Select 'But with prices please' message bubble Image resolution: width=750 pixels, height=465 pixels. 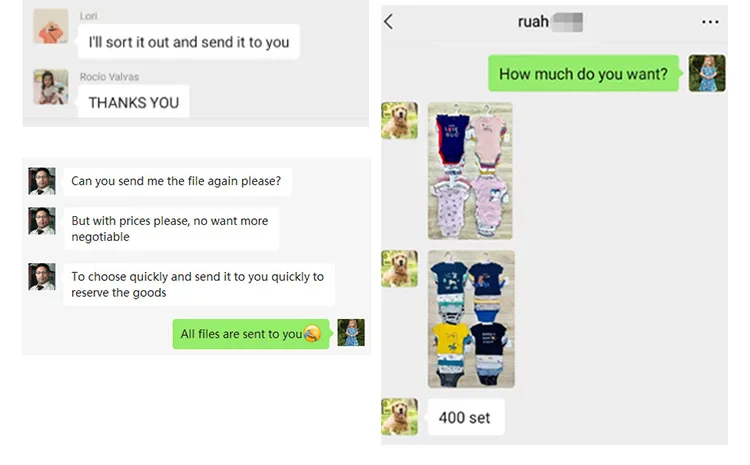(x=172, y=229)
